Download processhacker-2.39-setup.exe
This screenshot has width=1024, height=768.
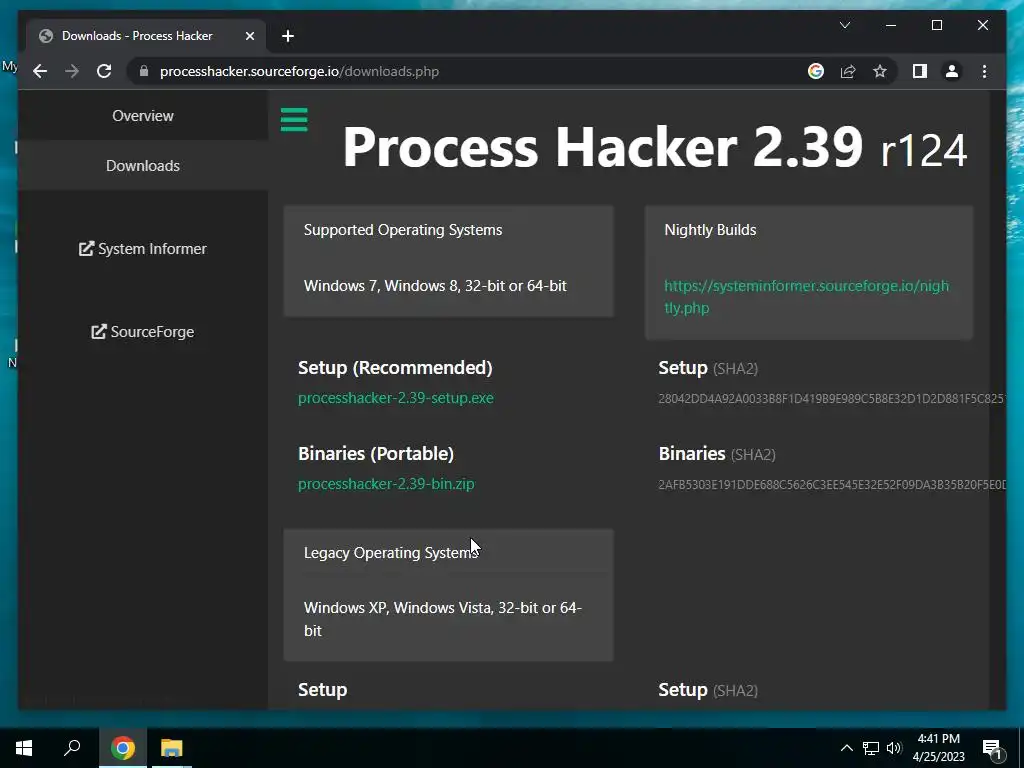point(396,398)
